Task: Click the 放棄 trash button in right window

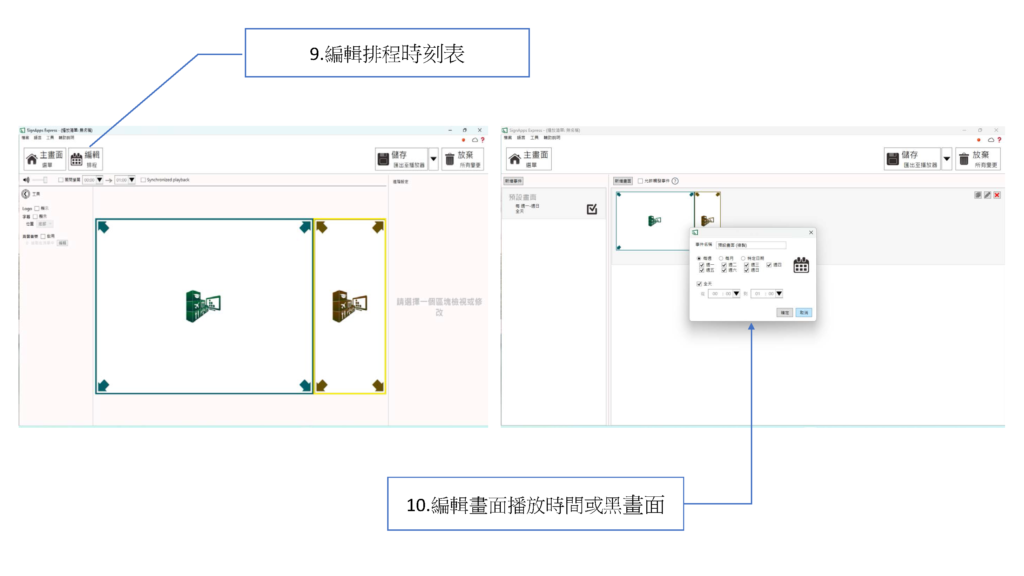Action: pos(977,159)
